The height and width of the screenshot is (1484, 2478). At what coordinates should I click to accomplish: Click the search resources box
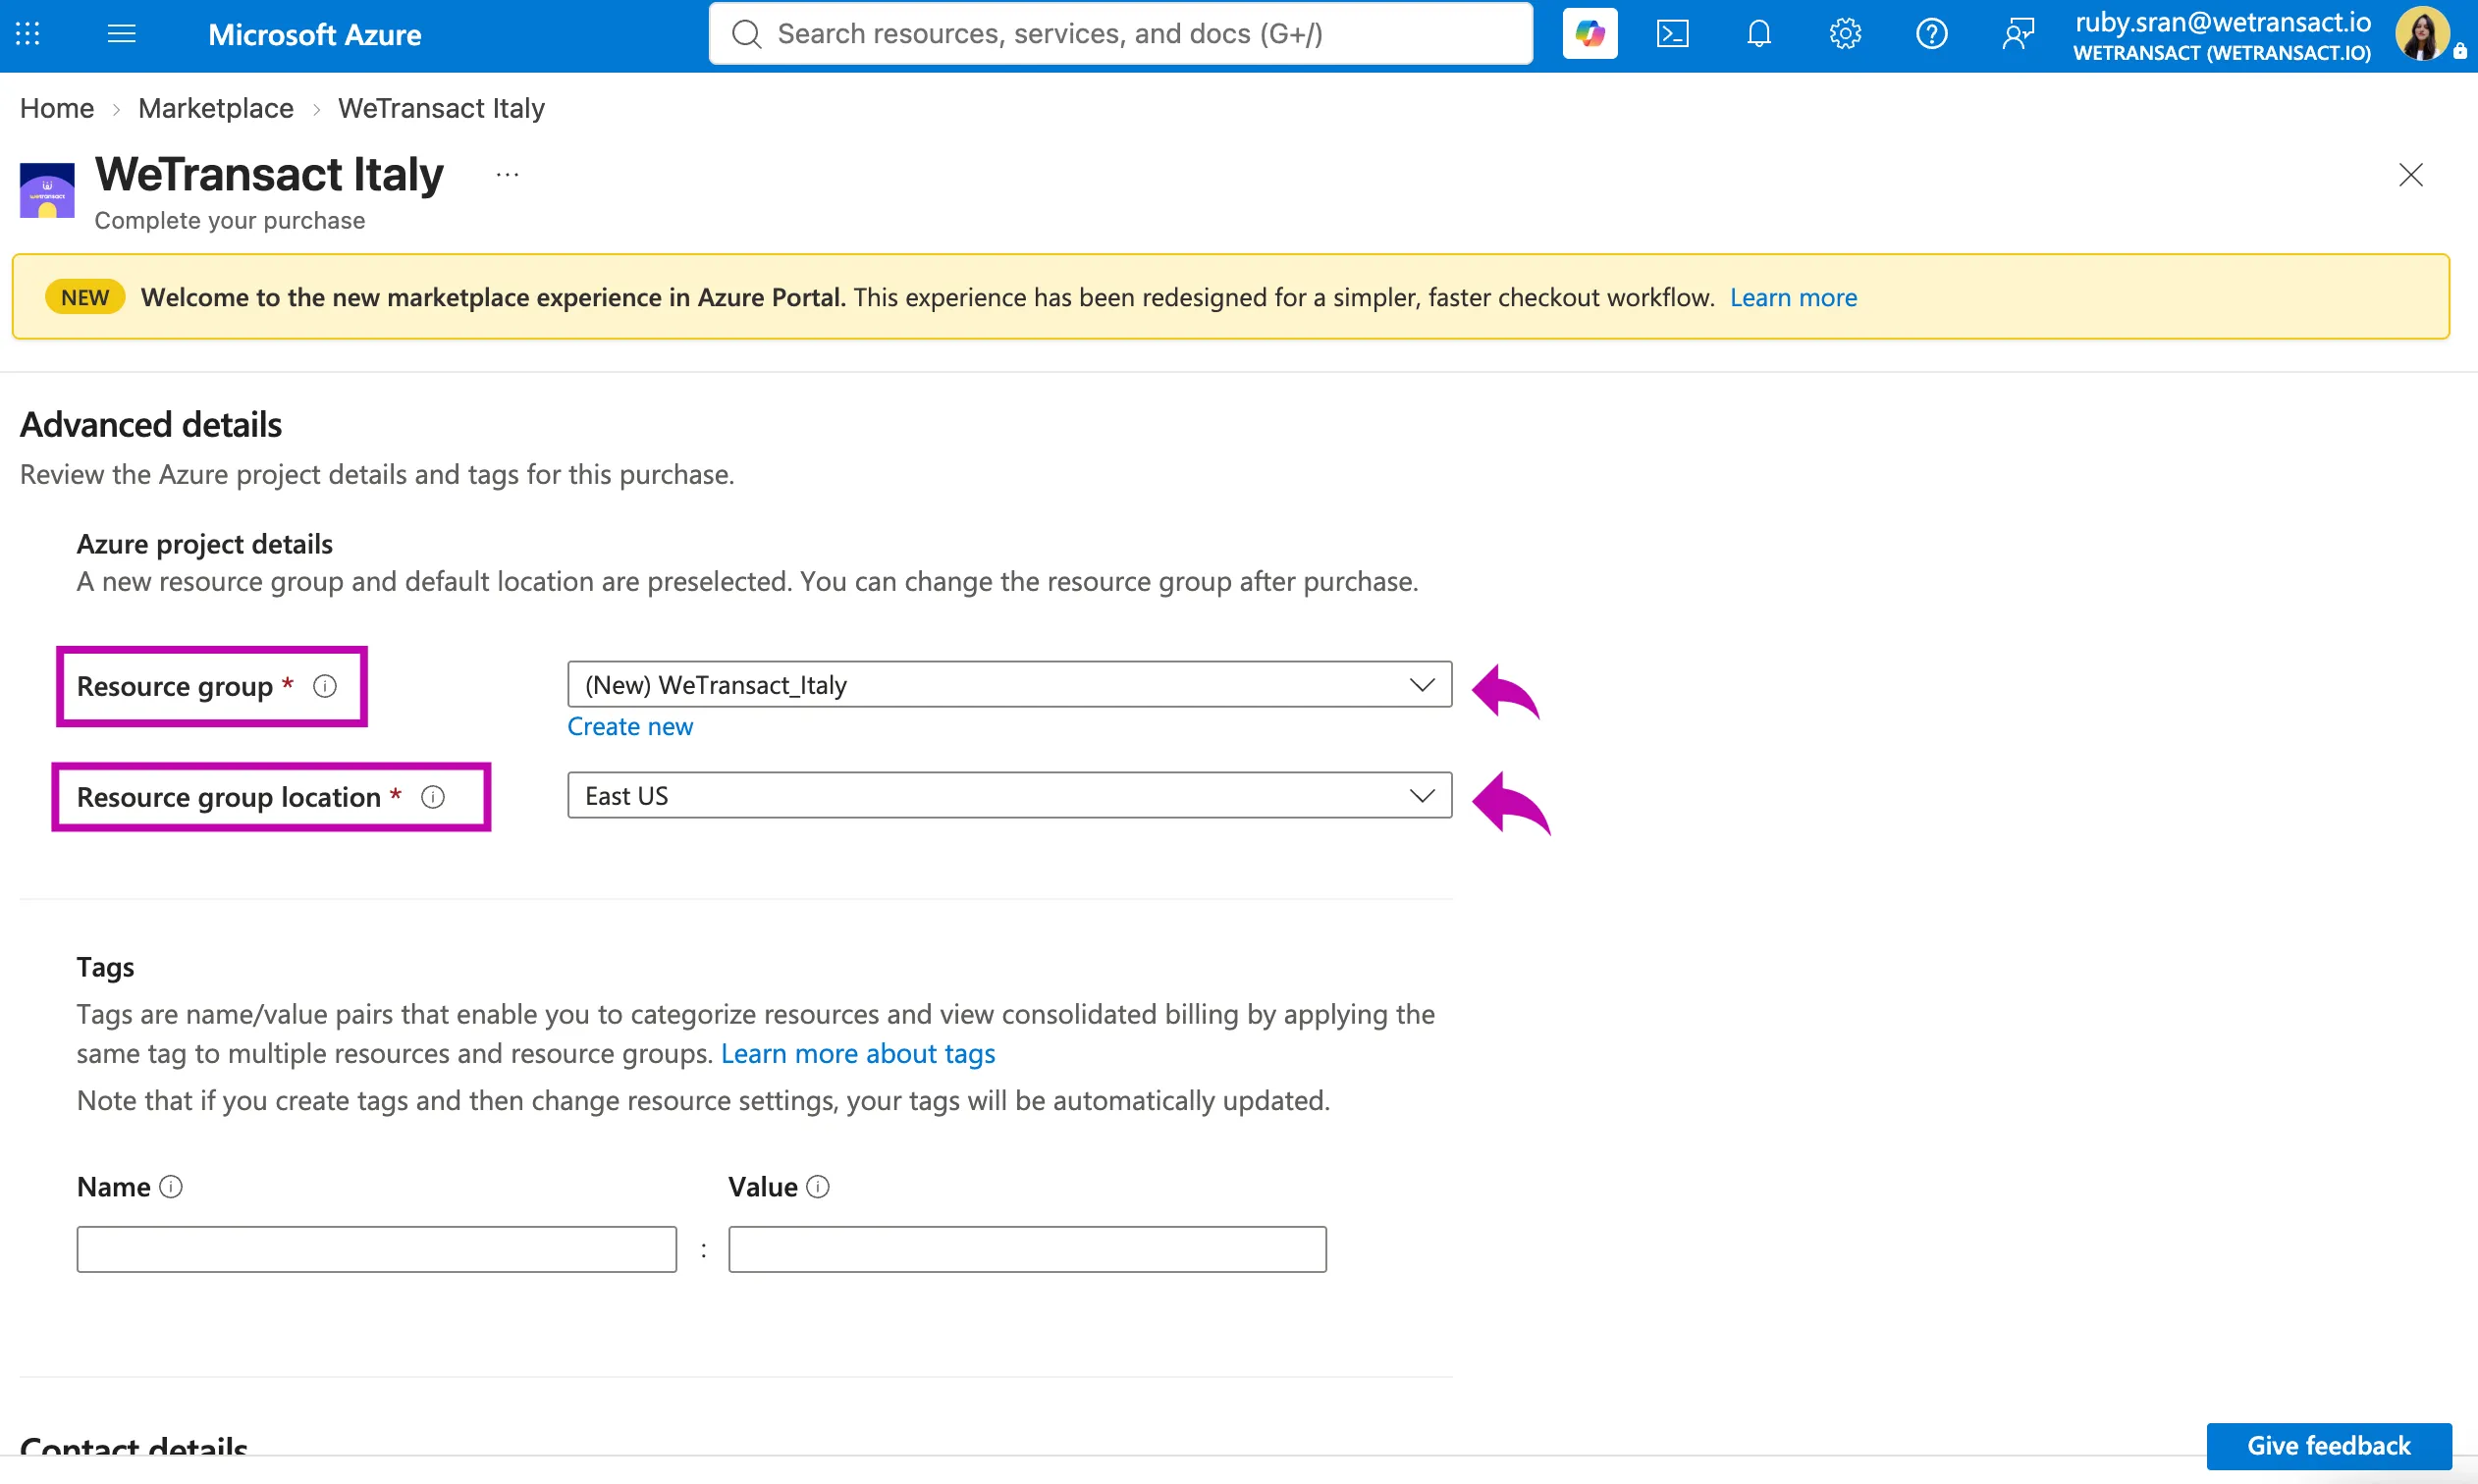point(1120,34)
